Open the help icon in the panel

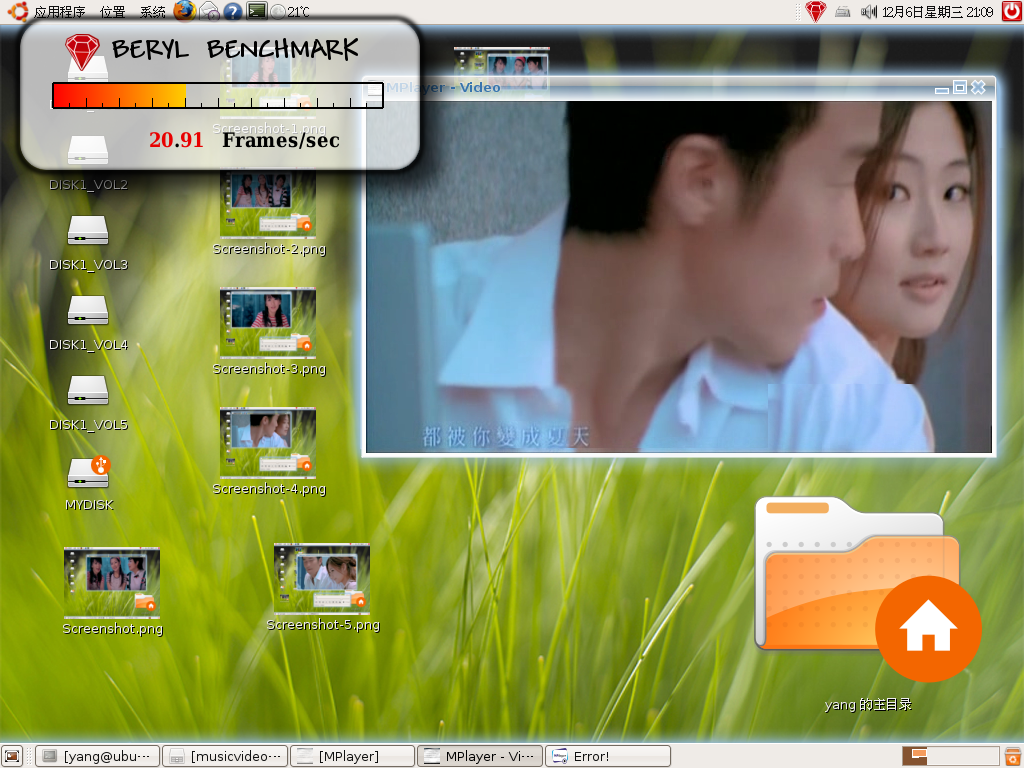tap(232, 10)
